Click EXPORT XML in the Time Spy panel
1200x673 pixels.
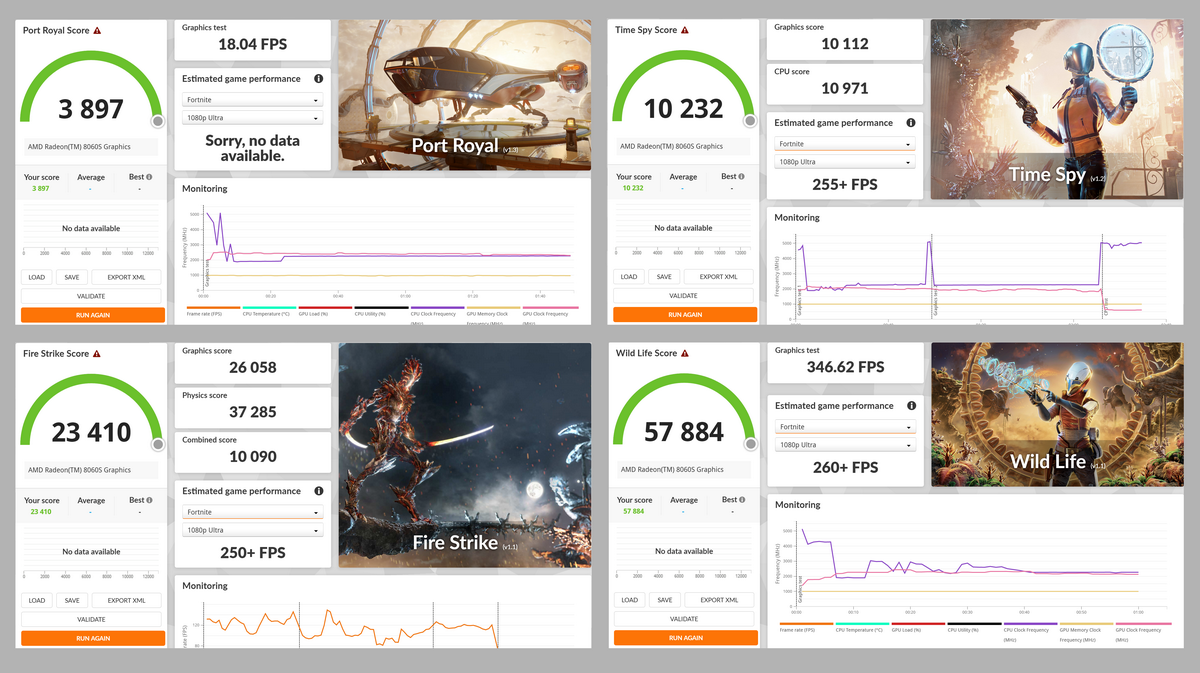(718, 277)
